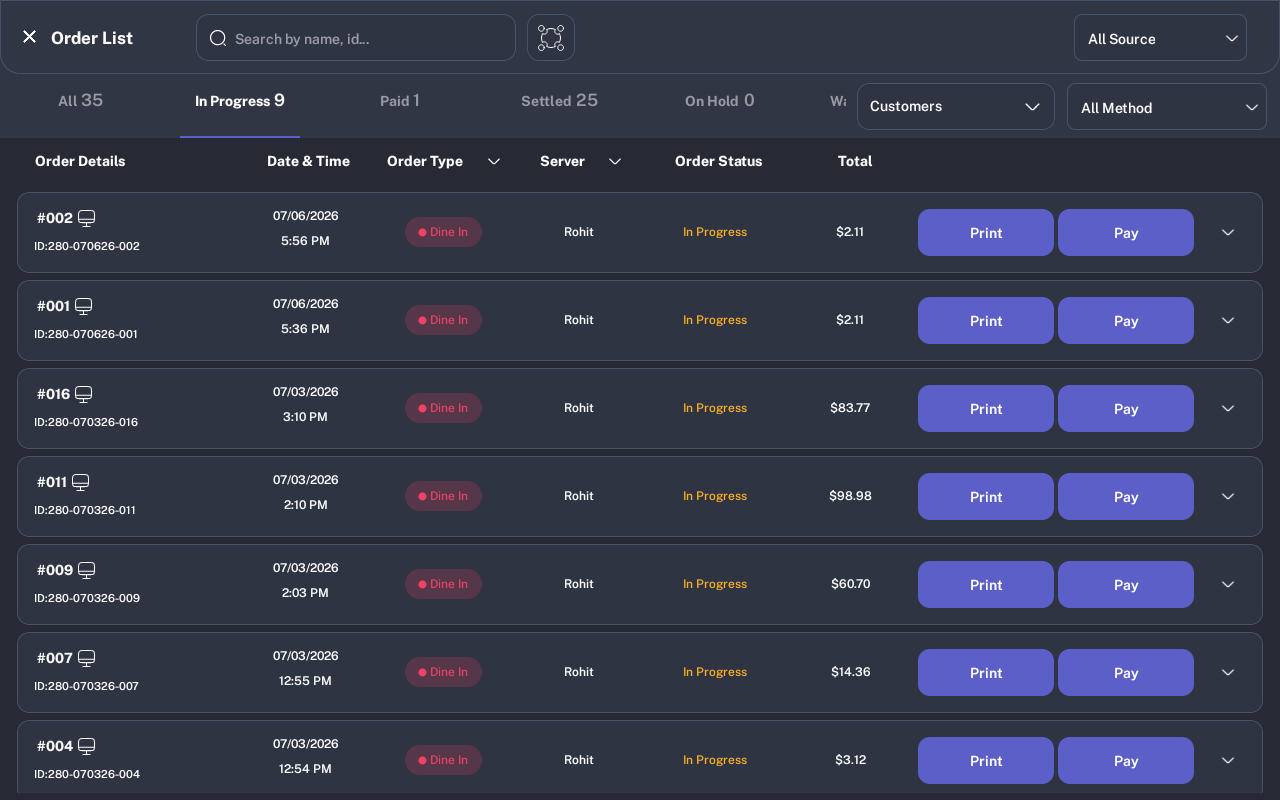Viewport: 1280px width, 800px height.
Task: Focus the Search by name, id field
Action: 356,38
